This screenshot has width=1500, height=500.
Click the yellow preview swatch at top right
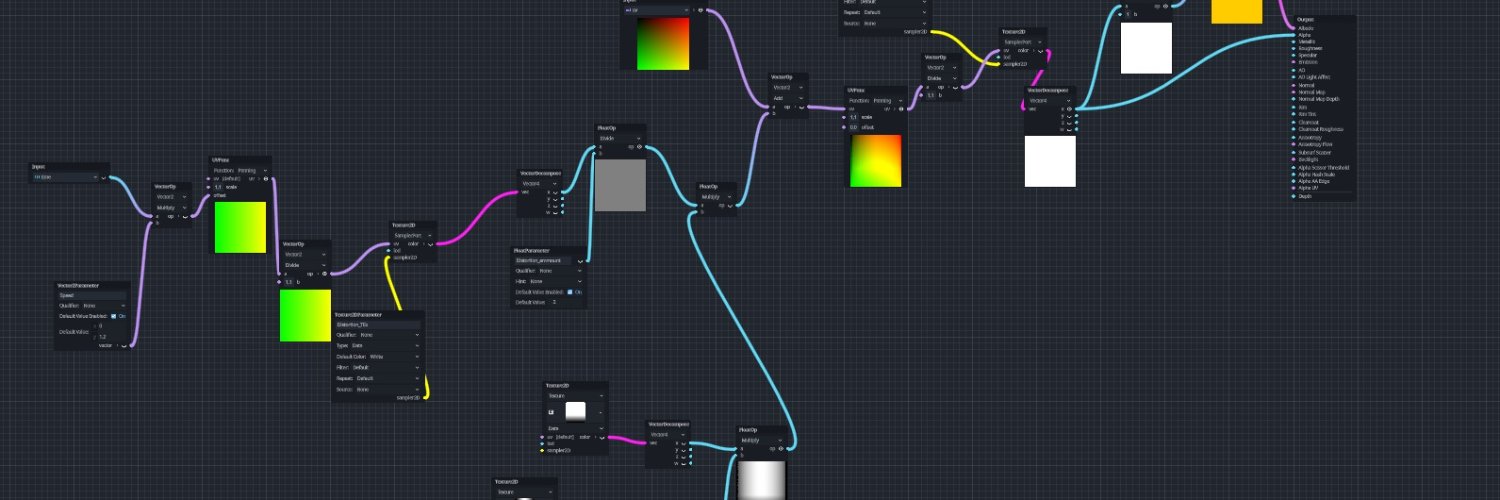1236,11
